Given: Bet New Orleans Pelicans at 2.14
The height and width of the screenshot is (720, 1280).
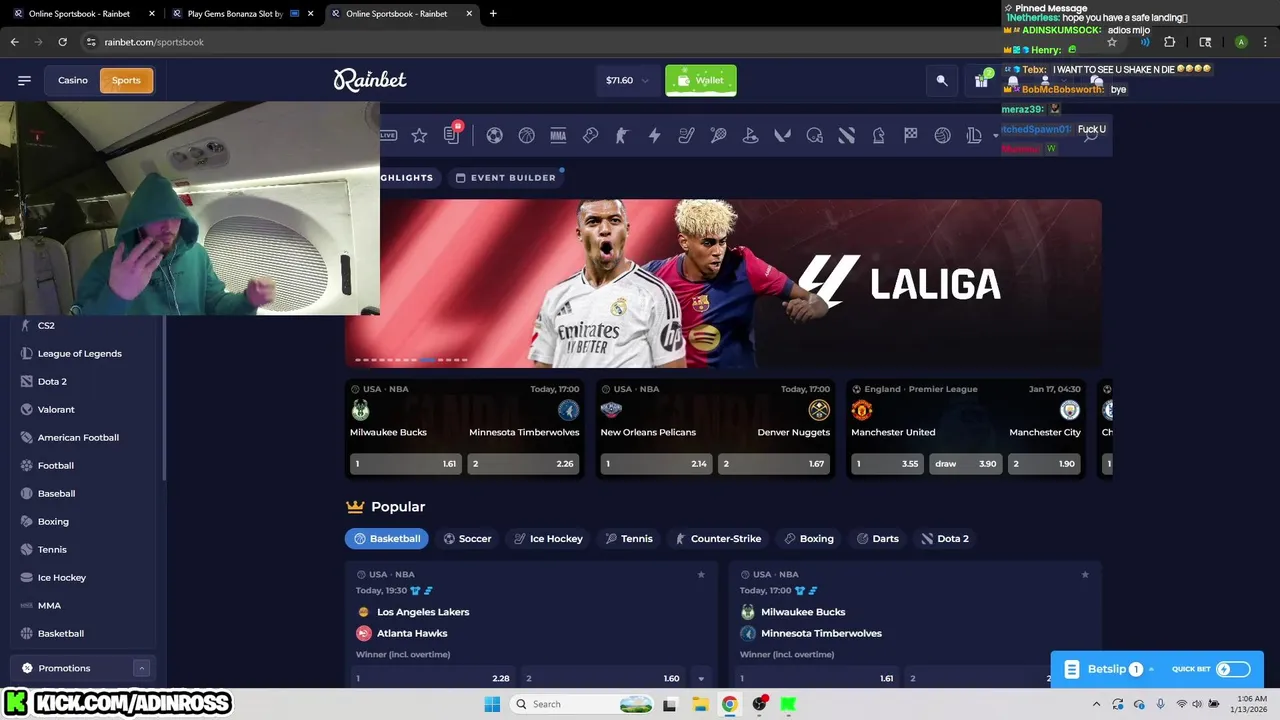Looking at the screenshot, I should pos(656,464).
